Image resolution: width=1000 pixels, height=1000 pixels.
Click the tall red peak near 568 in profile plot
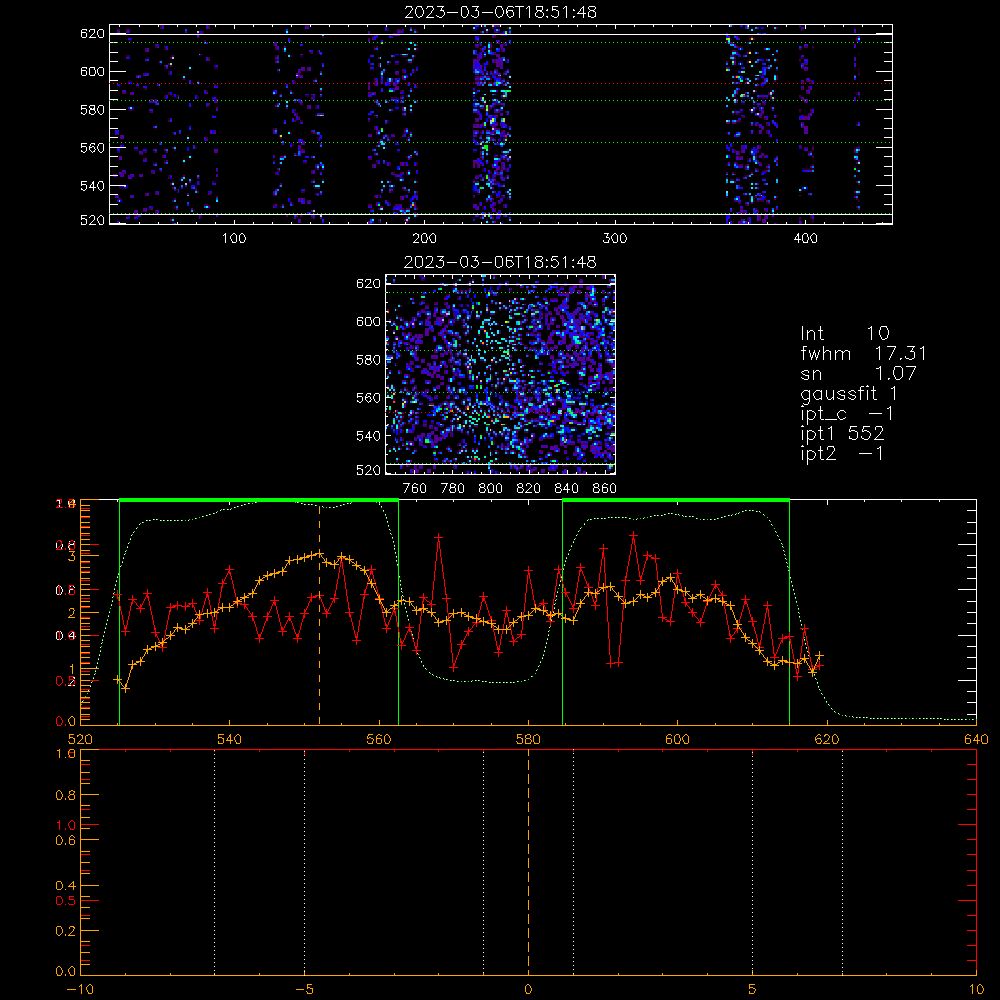click(x=438, y=537)
